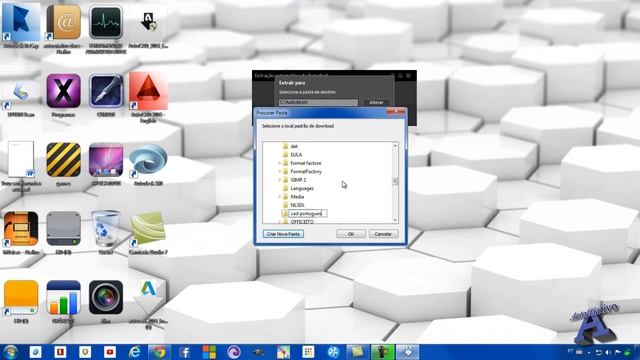640x360 pixels.
Task: Open the camera lens desktop icon
Action: pos(106,297)
